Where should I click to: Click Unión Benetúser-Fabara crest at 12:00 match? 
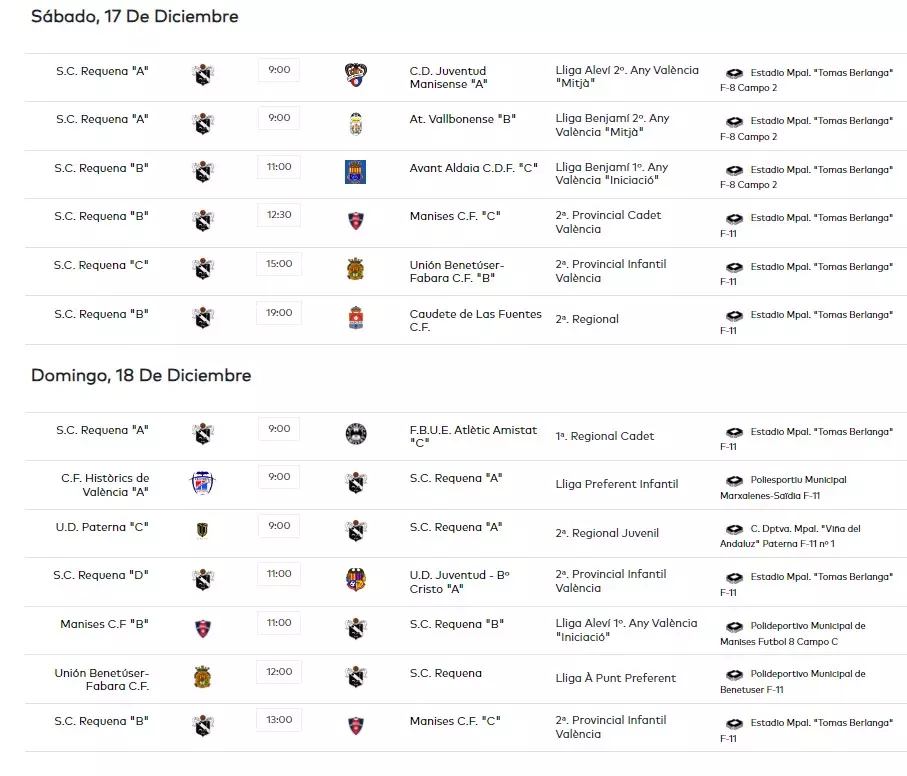202,677
